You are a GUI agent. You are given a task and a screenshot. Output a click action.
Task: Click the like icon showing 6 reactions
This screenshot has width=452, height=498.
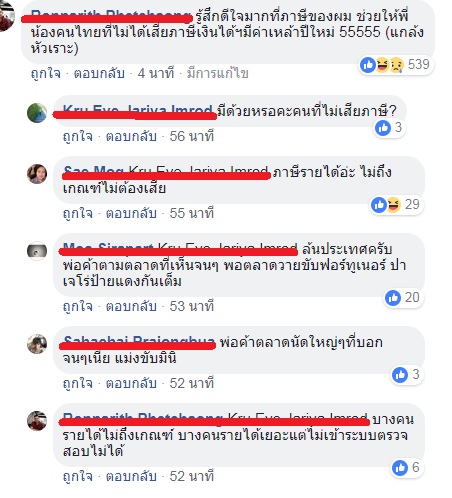click(x=400, y=468)
